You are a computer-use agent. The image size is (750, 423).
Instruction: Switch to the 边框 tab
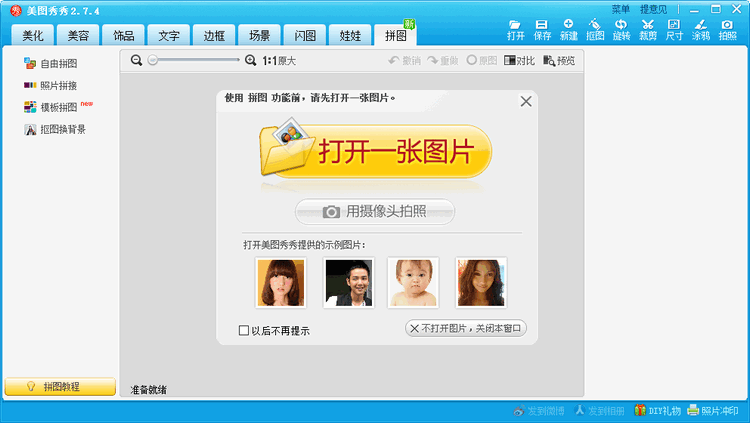tap(214, 36)
